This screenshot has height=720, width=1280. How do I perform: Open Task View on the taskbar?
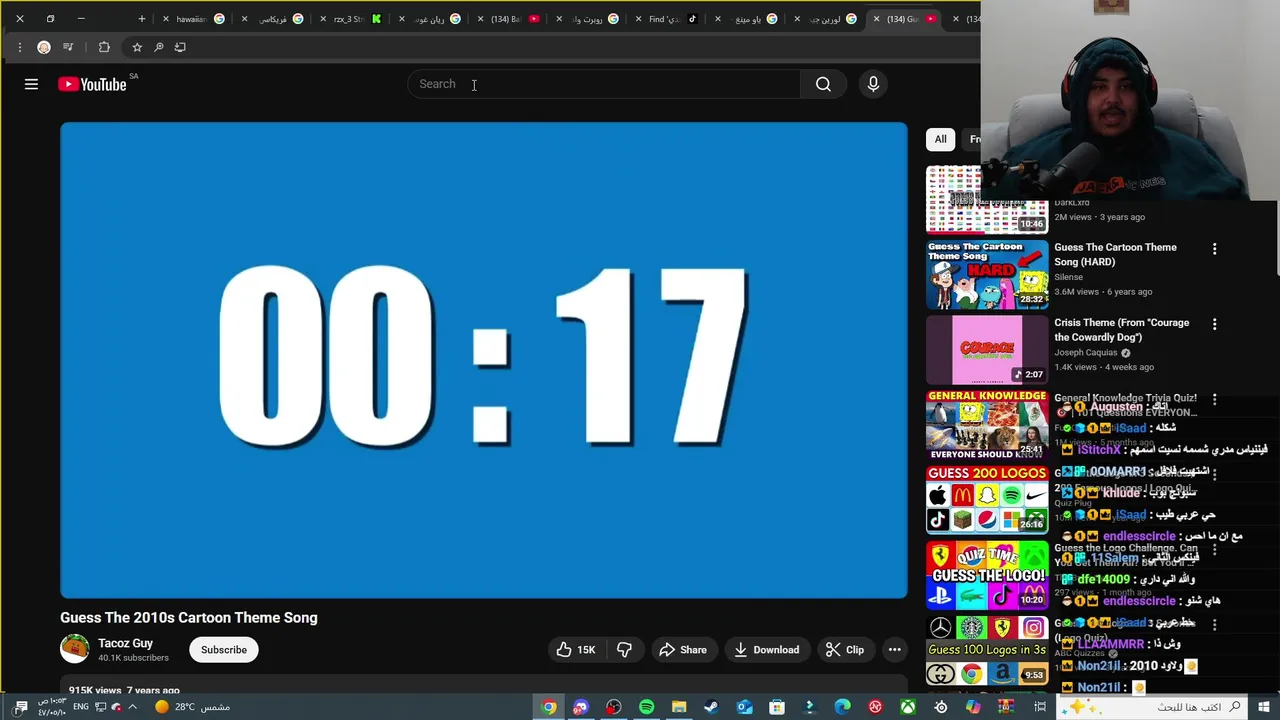click(1041, 707)
